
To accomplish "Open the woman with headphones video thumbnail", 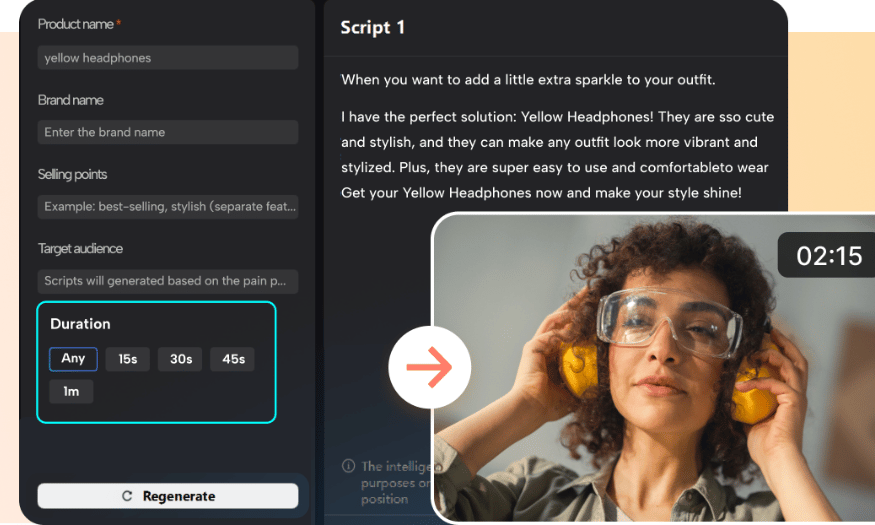I will 654,368.
